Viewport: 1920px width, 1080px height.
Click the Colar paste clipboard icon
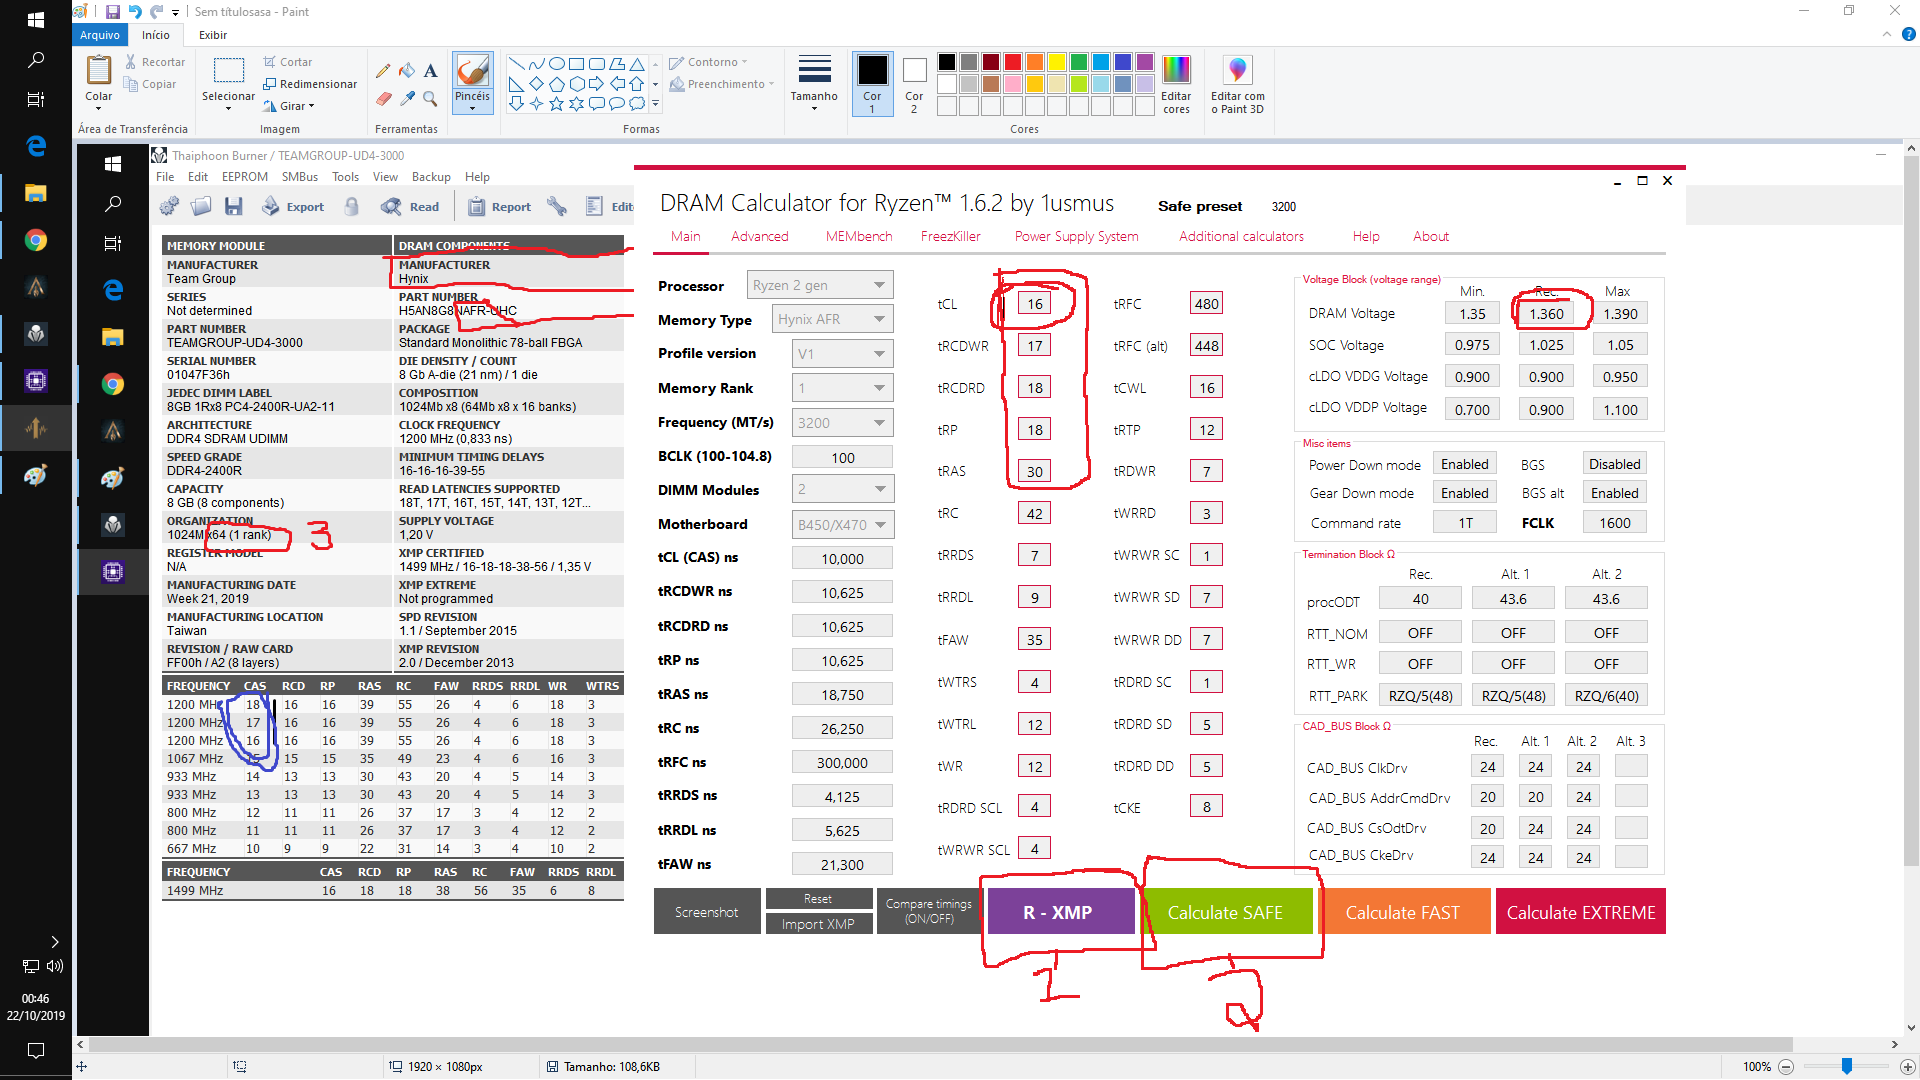[98, 70]
